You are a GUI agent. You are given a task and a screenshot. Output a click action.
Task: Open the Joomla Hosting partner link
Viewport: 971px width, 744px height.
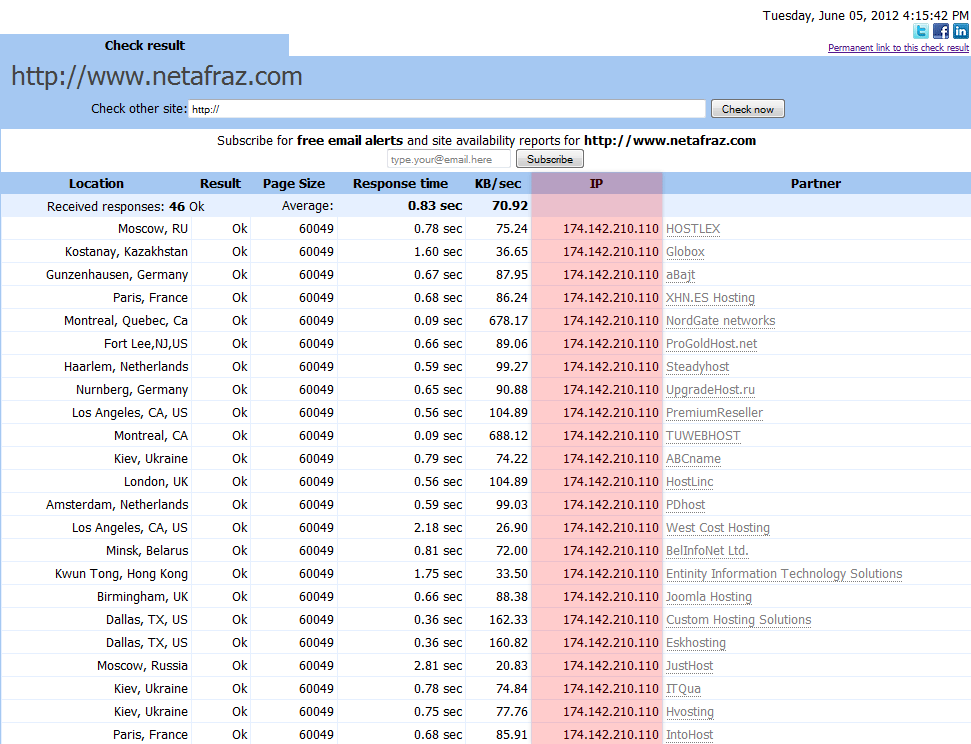pos(708,597)
